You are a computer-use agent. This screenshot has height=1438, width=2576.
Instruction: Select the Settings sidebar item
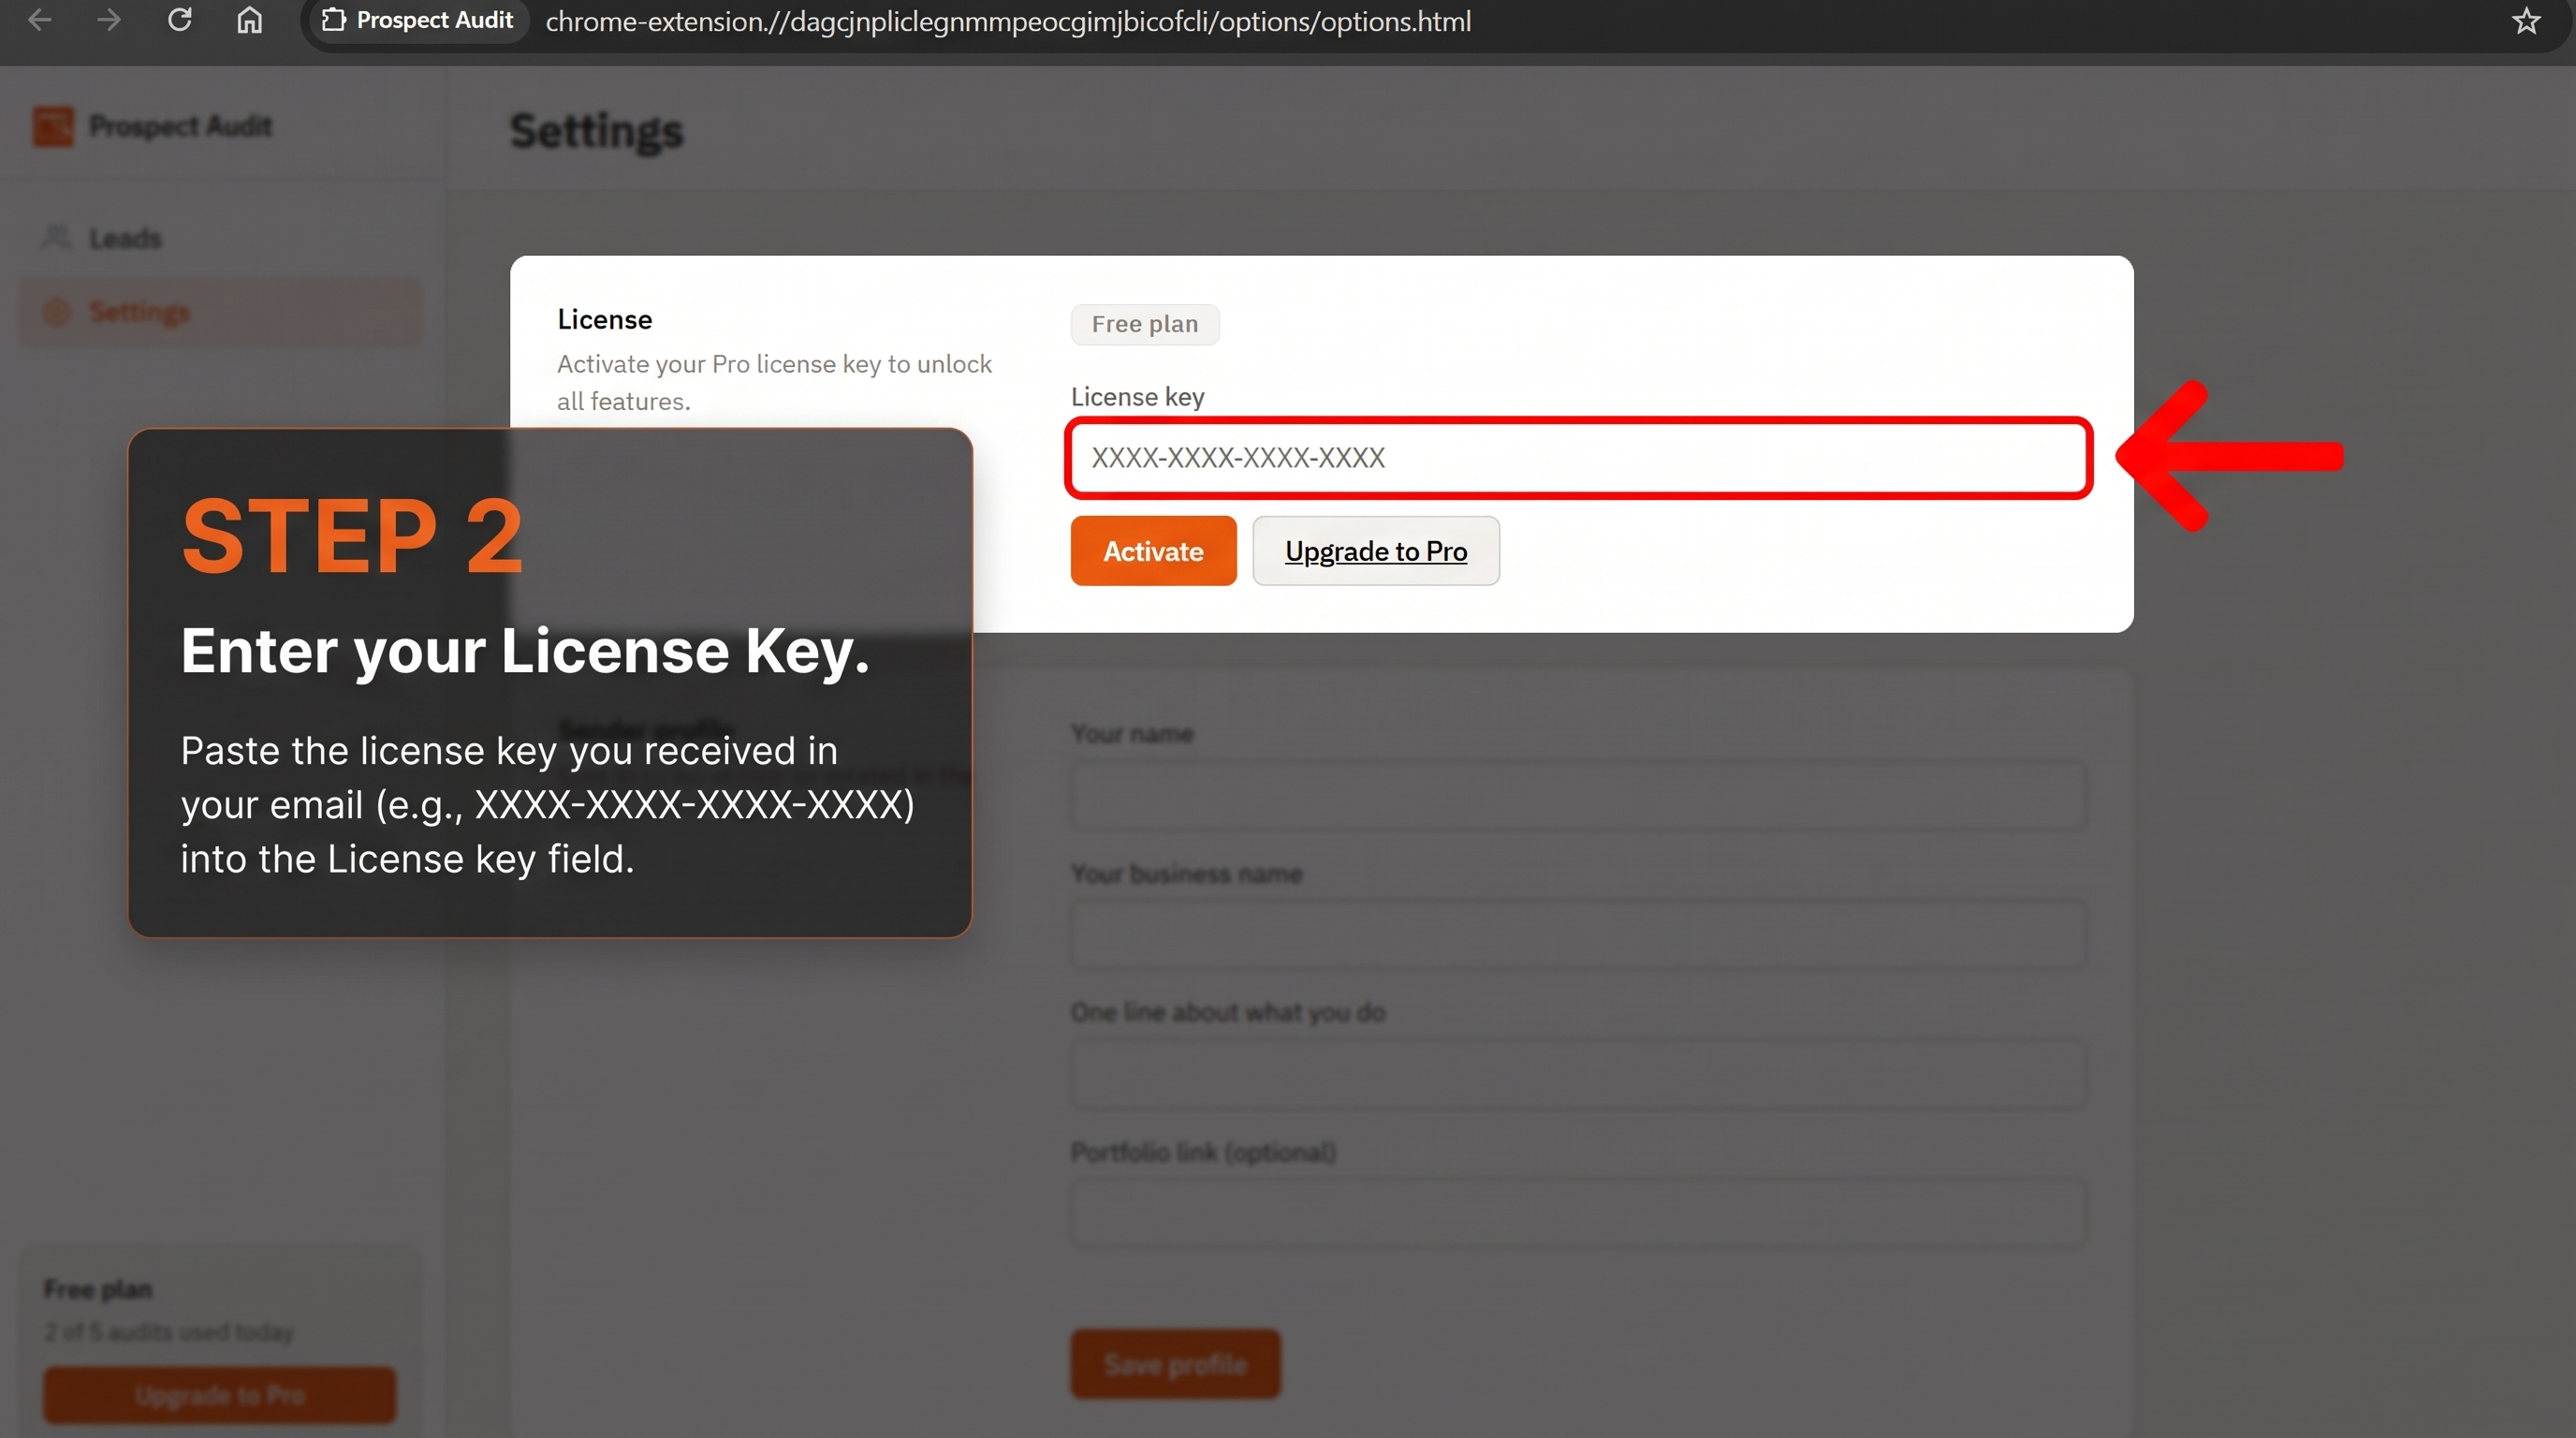pyautogui.click(x=220, y=312)
